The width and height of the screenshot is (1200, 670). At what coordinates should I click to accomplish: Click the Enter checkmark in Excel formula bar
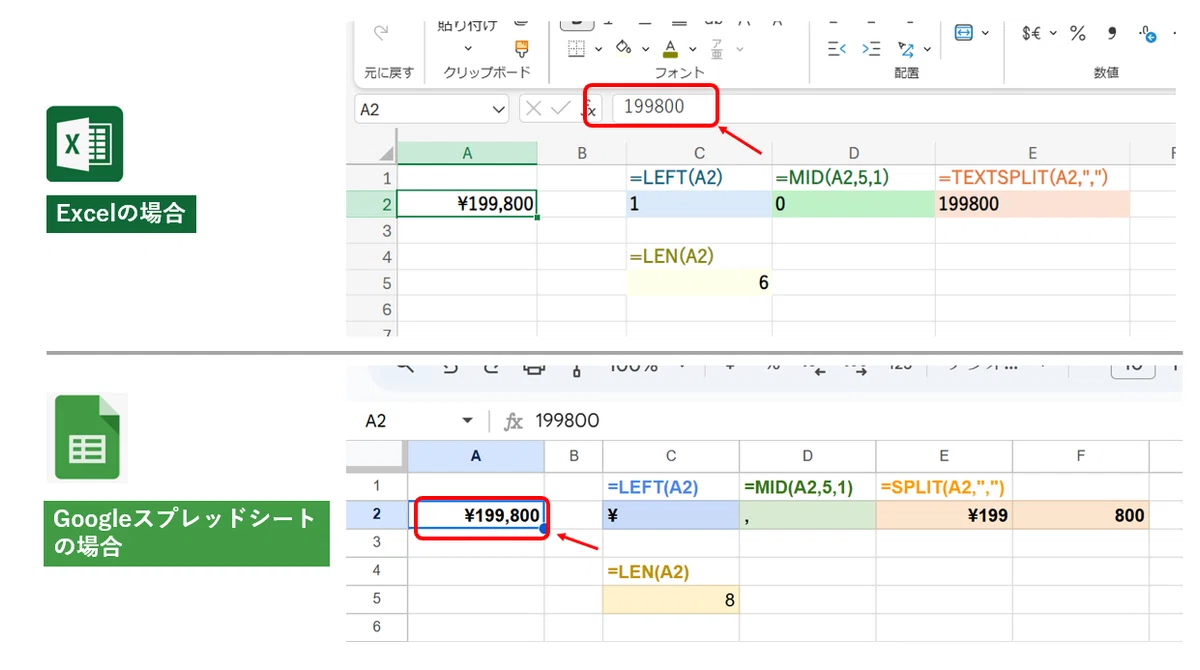561,108
